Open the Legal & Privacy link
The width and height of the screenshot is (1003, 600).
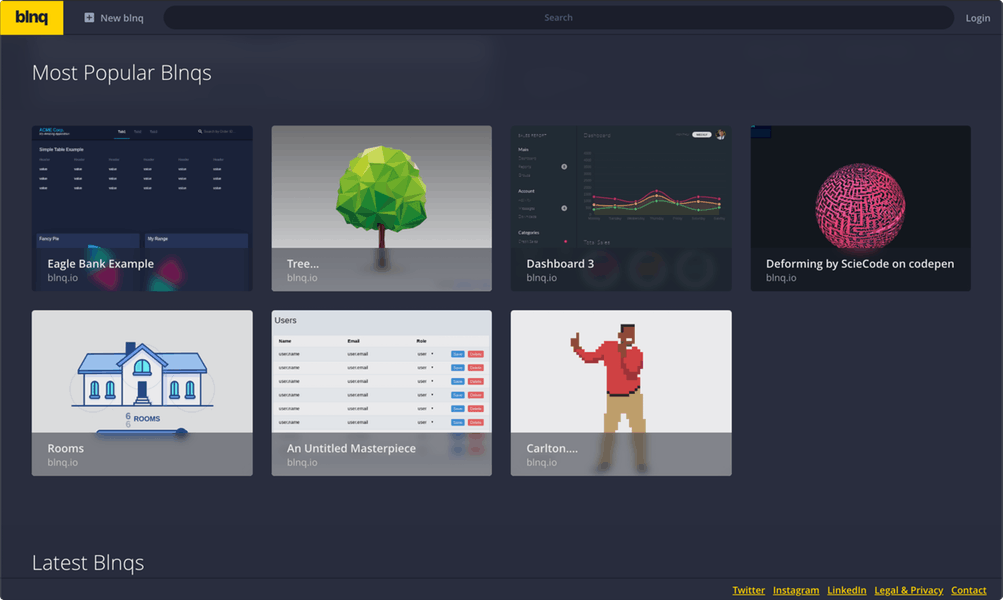[908, 590]
